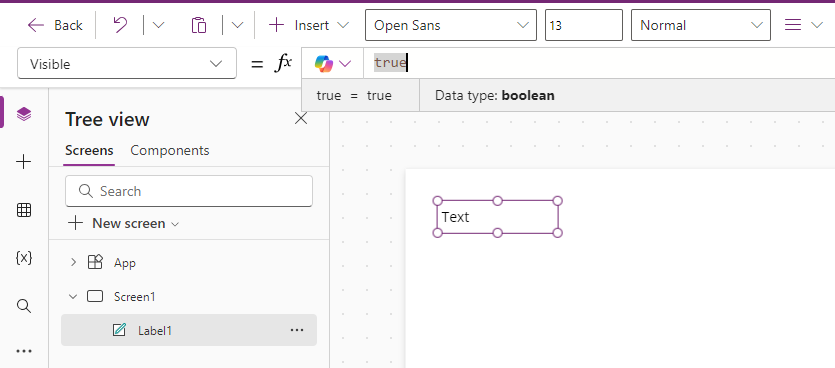The height and width of the screenshot is (368, 835).
Task: Click the Data type boolean text
Action: point(495,95)
